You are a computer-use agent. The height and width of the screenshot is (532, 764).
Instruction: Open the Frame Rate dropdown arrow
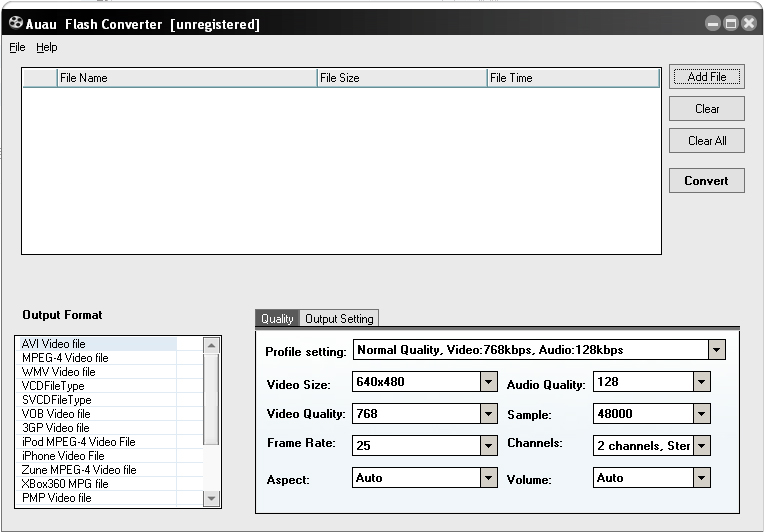click(488, 445)
